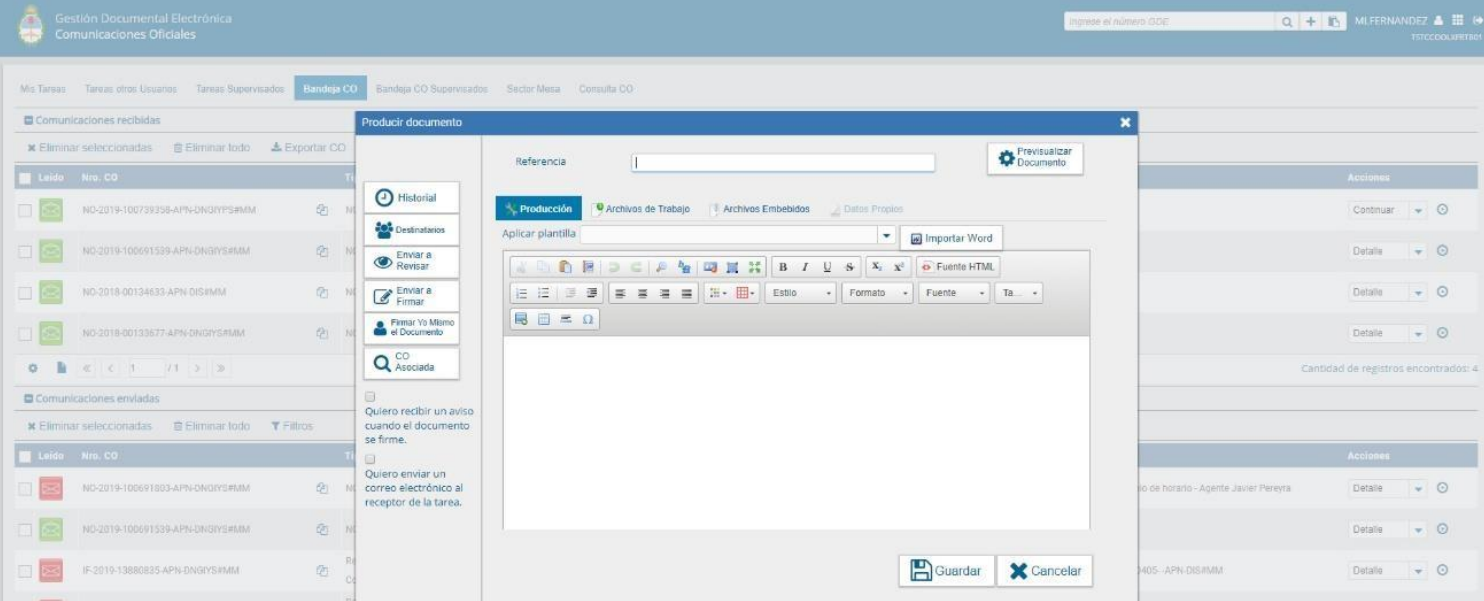1484x601 pixels.
Task: Open the Aplicar plantilla dropdown
Action: point(885,235)
